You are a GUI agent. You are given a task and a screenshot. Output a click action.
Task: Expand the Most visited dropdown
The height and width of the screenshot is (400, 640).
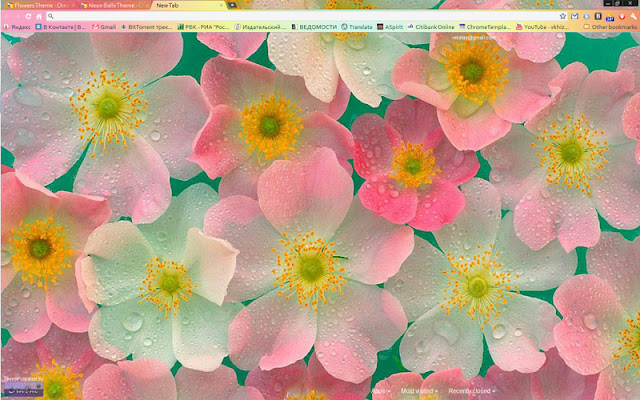pos(419,391)
